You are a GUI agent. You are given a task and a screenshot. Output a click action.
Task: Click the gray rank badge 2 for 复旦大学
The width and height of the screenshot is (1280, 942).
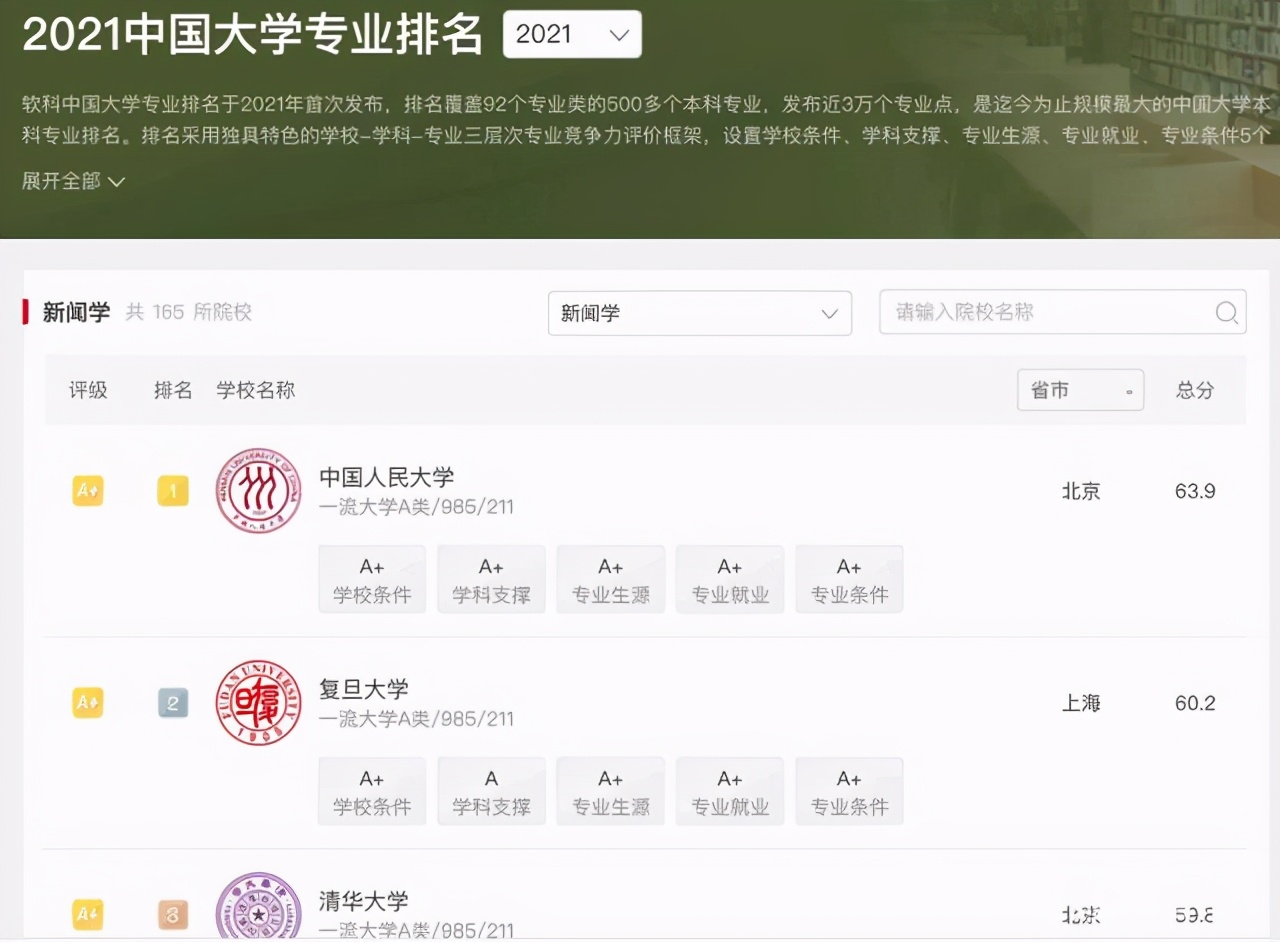tap(172, 703)
